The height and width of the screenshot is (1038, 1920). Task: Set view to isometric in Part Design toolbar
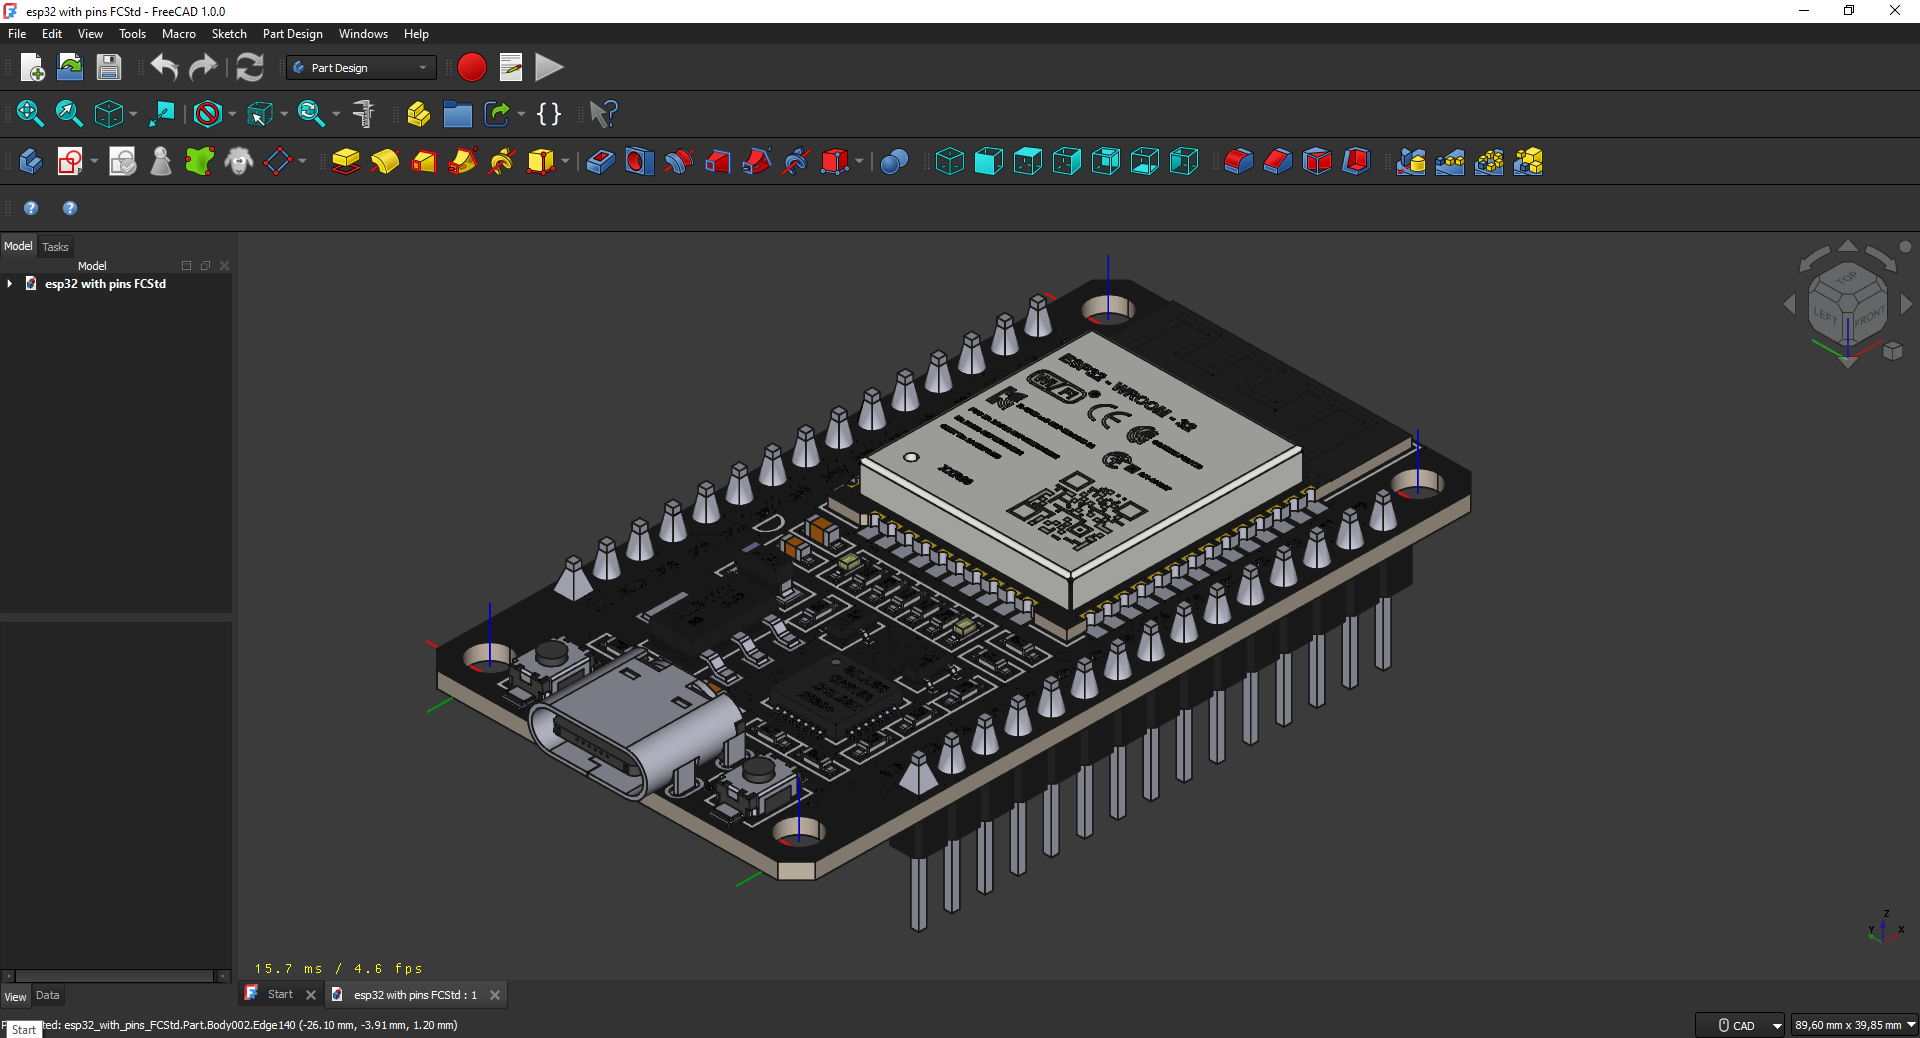pyautogui.click(x=950, y=161)
